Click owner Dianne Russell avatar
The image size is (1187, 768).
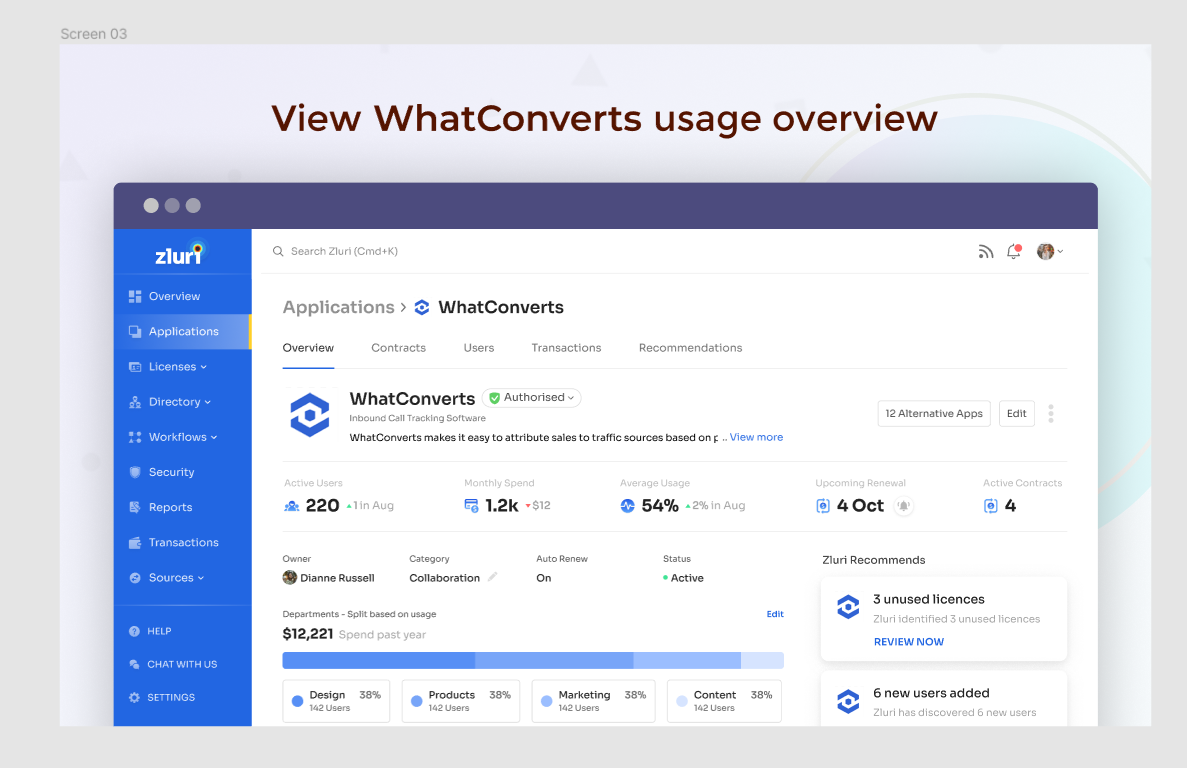tap(289, 578)
